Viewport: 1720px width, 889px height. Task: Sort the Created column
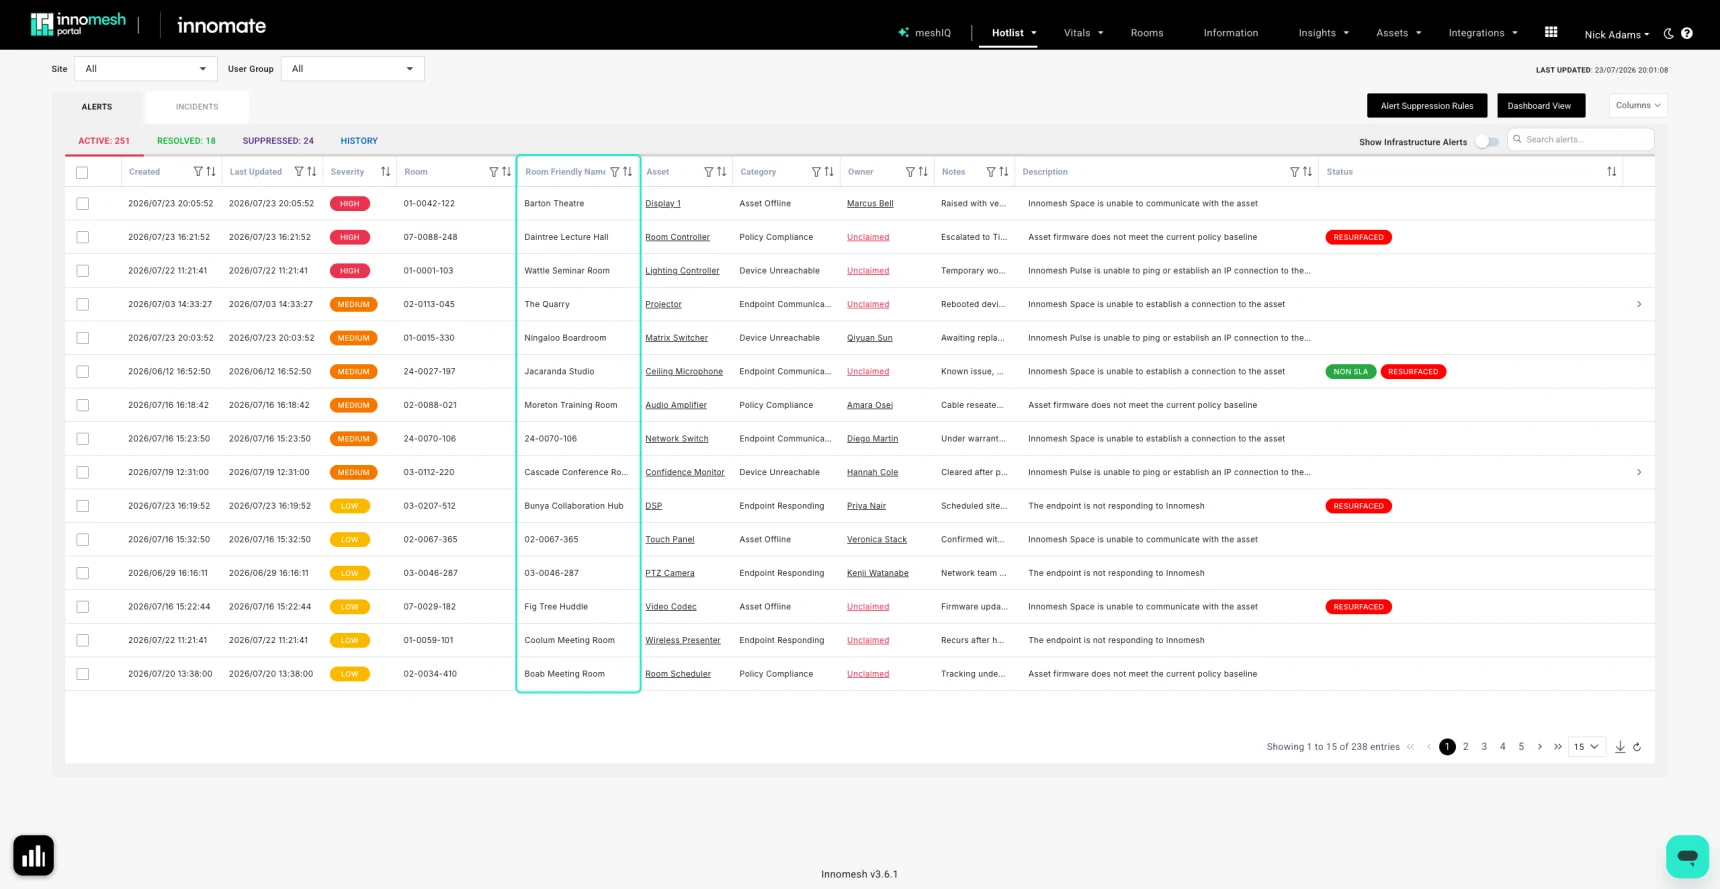(x=211, y=172)
